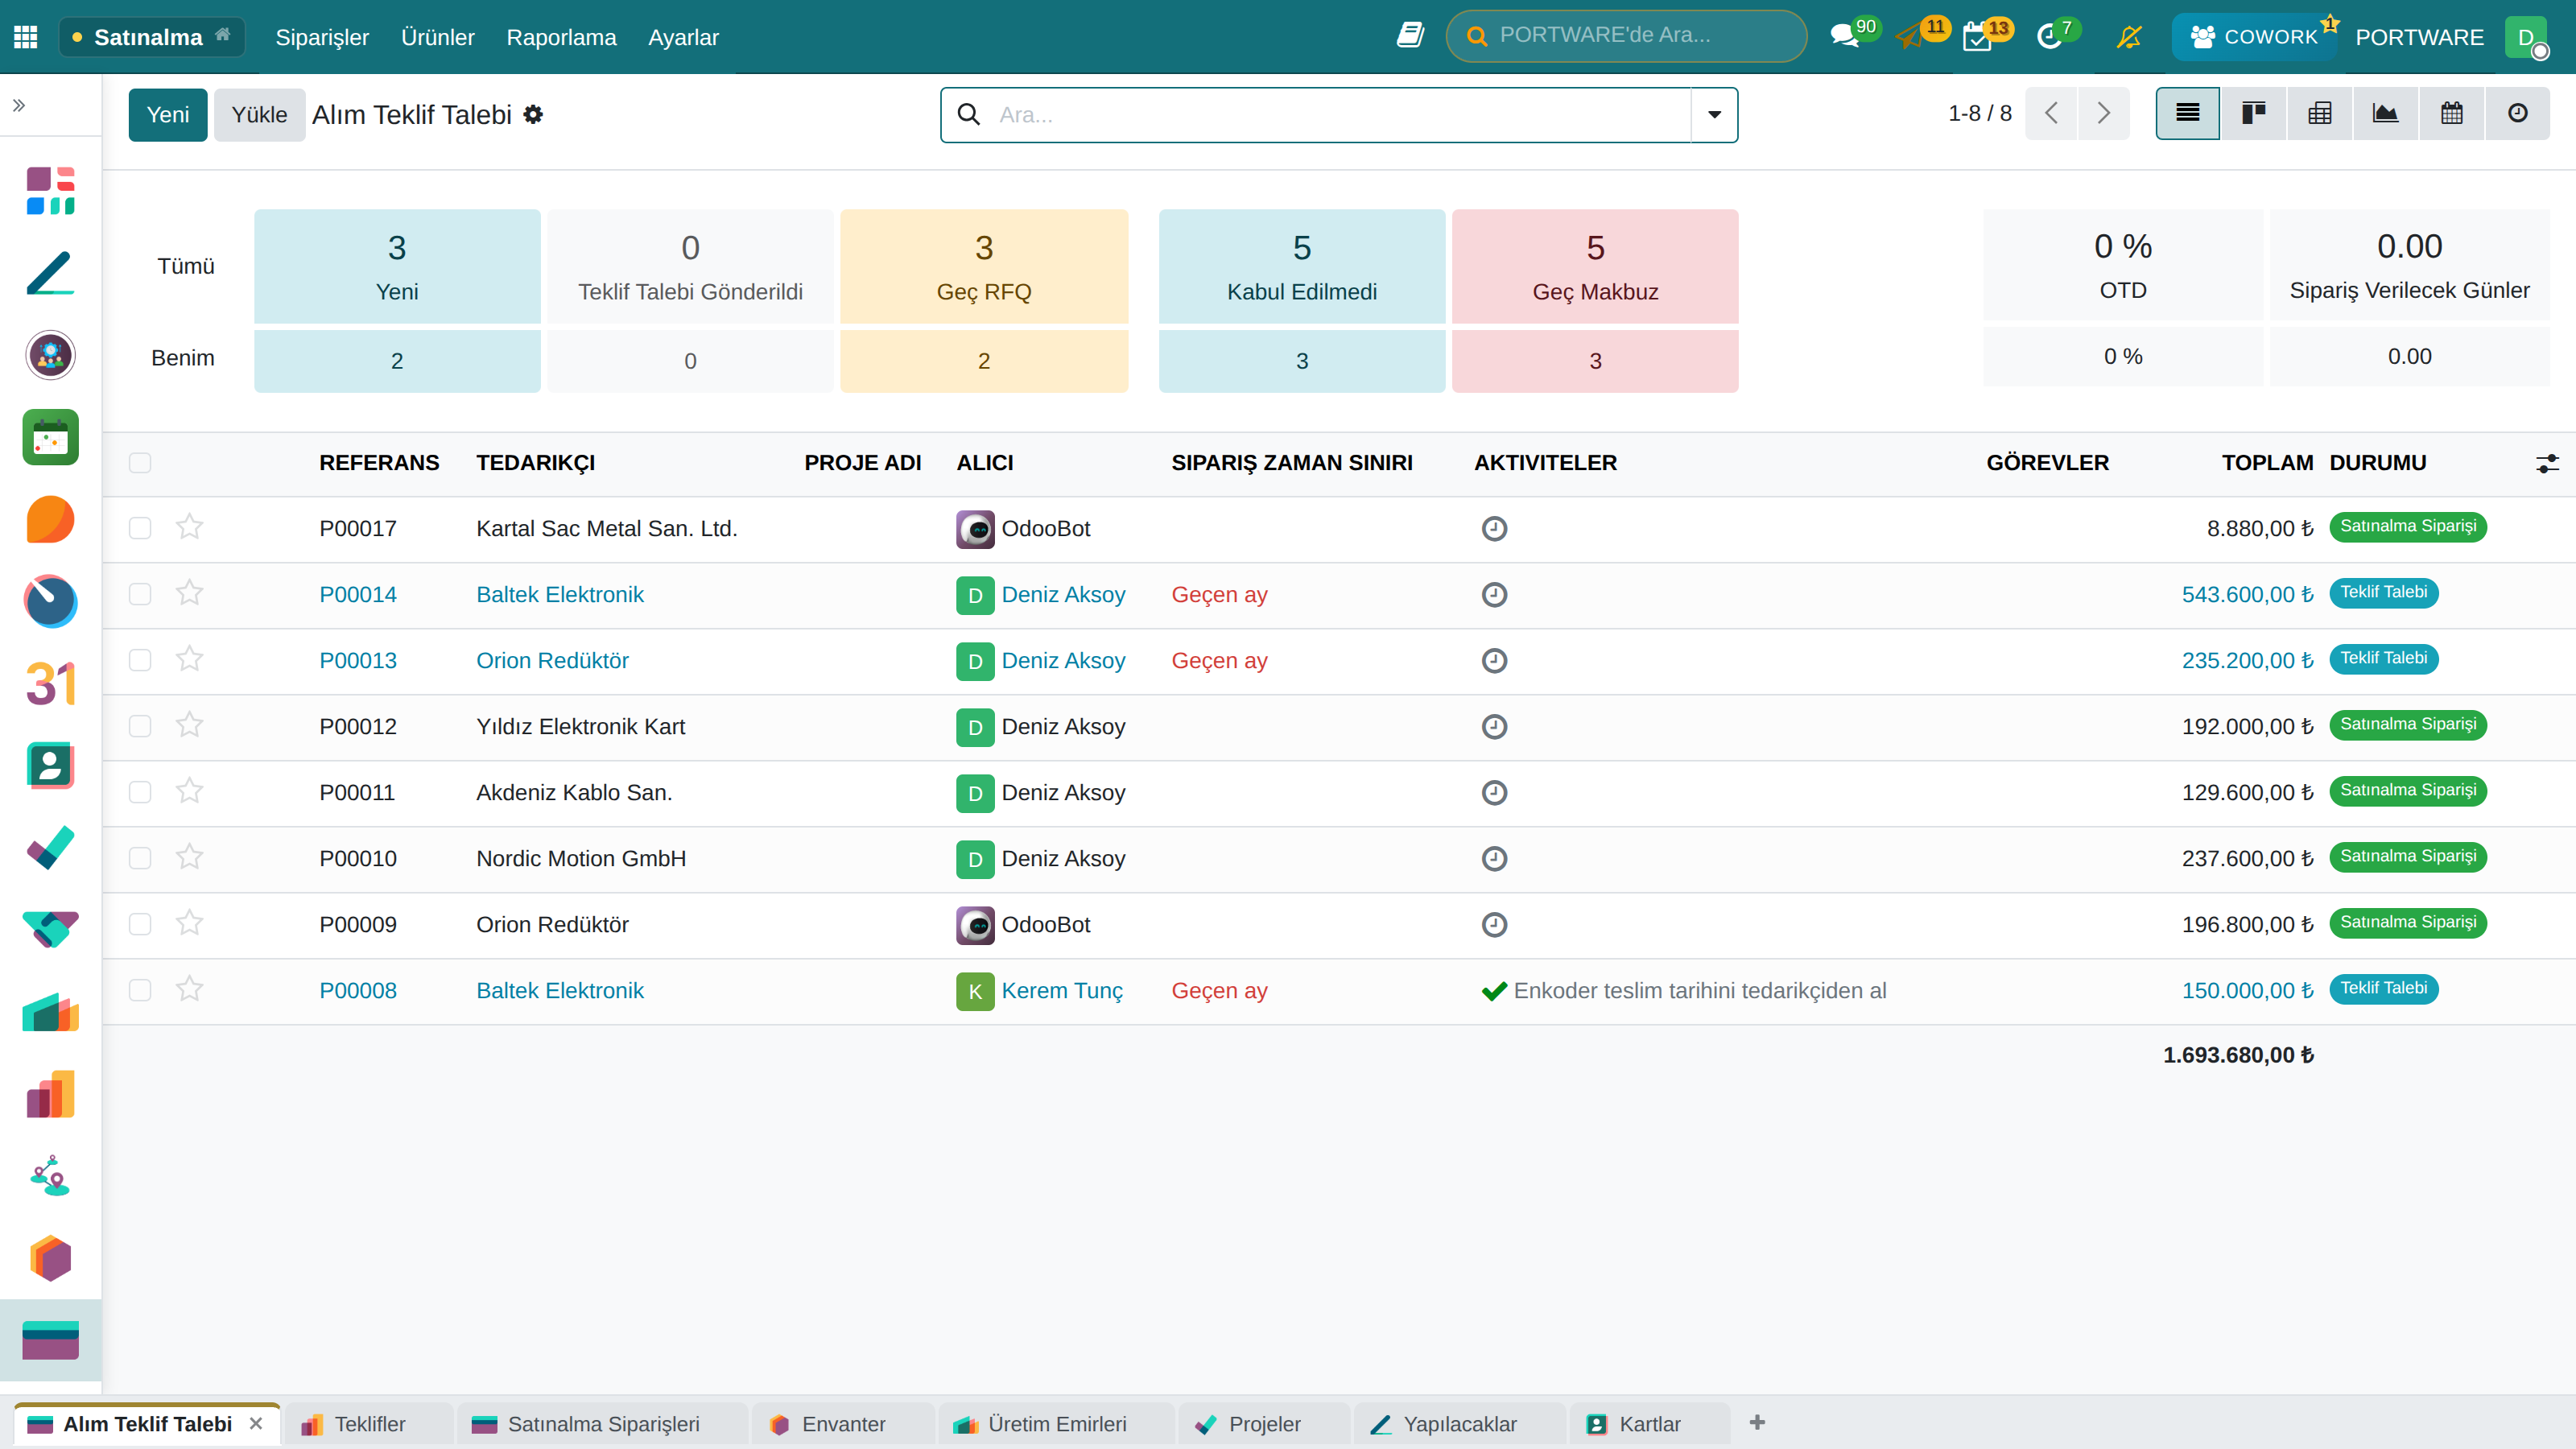Open the Ayarlar menu
This screenshot has width=2576, height=1449.
click(x=683, y=37)
